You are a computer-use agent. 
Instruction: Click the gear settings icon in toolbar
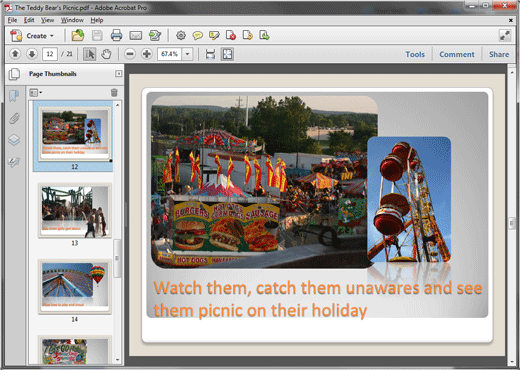(x=181, y=35)
